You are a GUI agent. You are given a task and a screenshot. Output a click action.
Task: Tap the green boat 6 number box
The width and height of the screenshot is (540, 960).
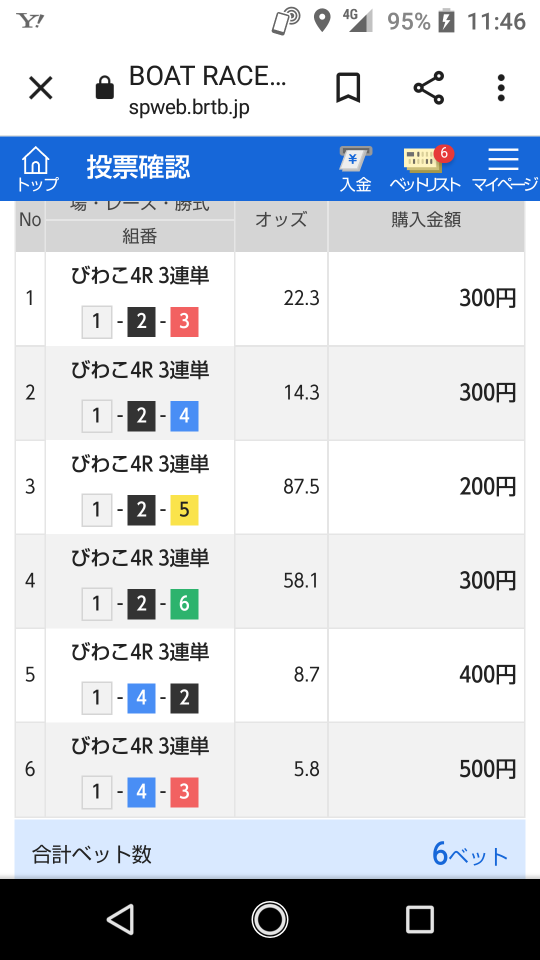coord(184,604)
